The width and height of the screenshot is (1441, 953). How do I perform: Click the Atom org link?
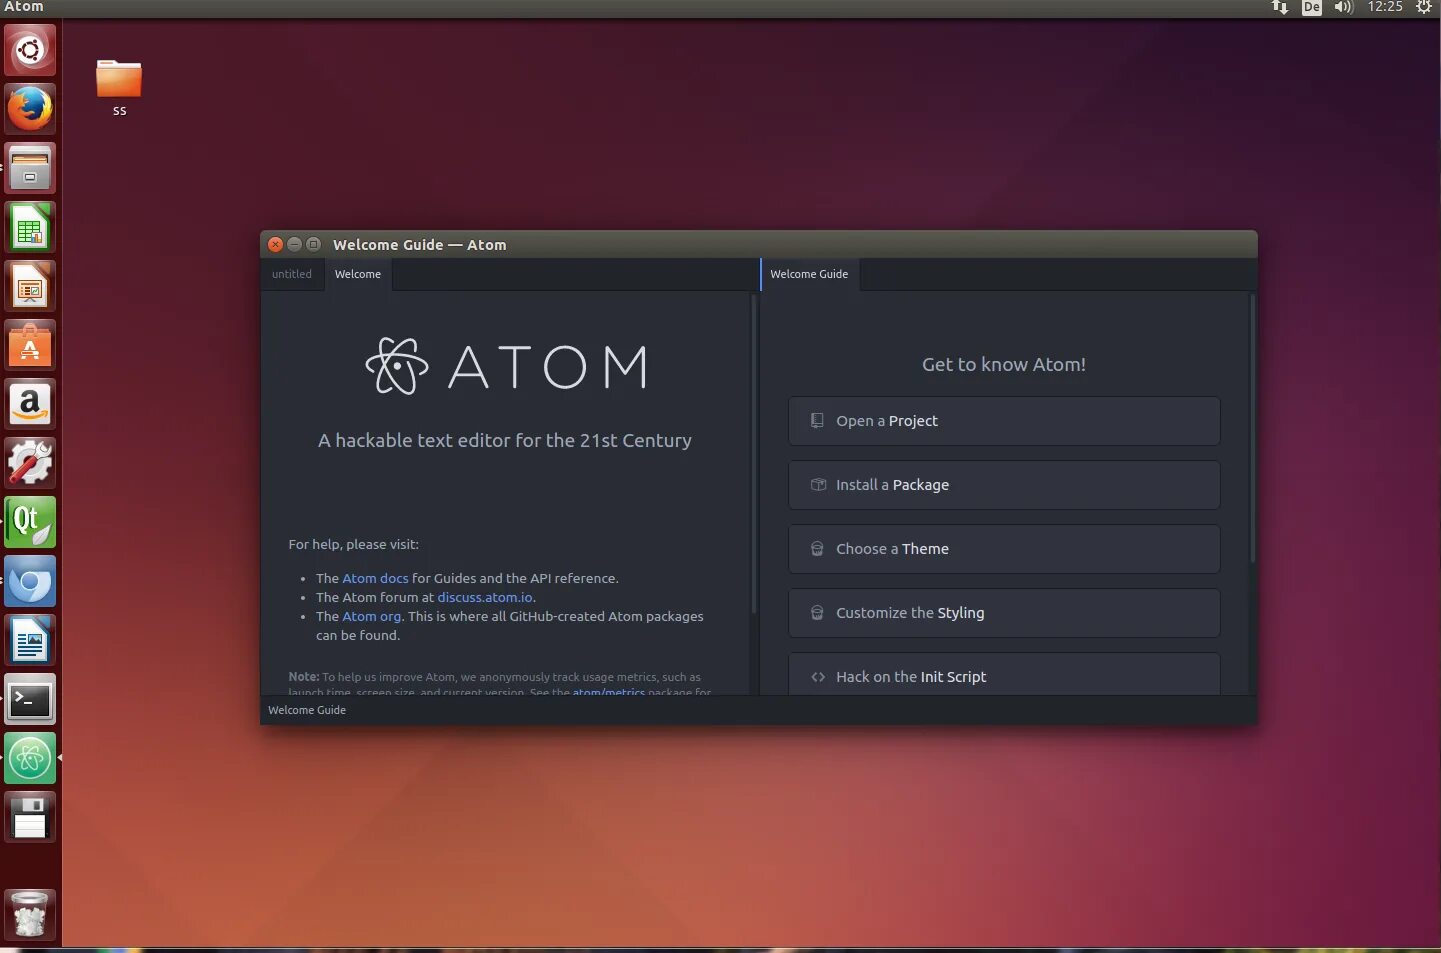coord(371,616)
